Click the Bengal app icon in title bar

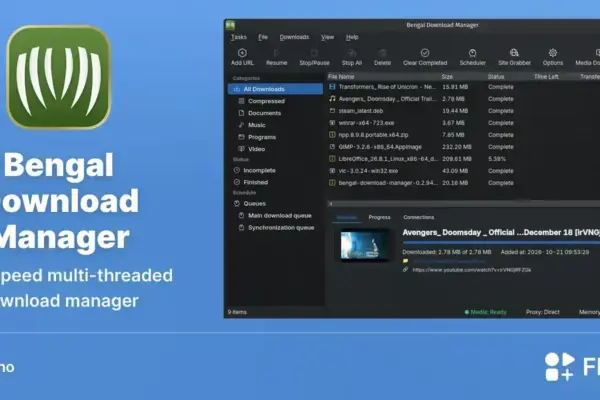(230, 25)
